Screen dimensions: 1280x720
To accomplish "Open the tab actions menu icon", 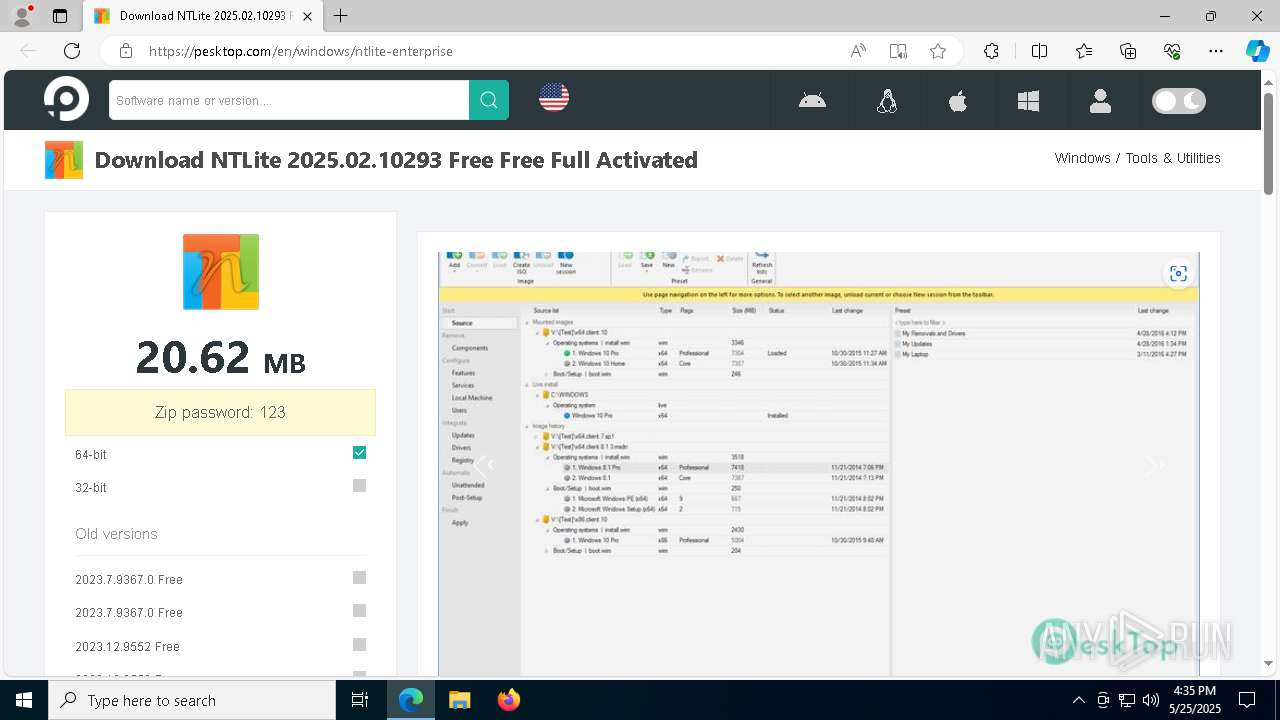I will [60, 16].
